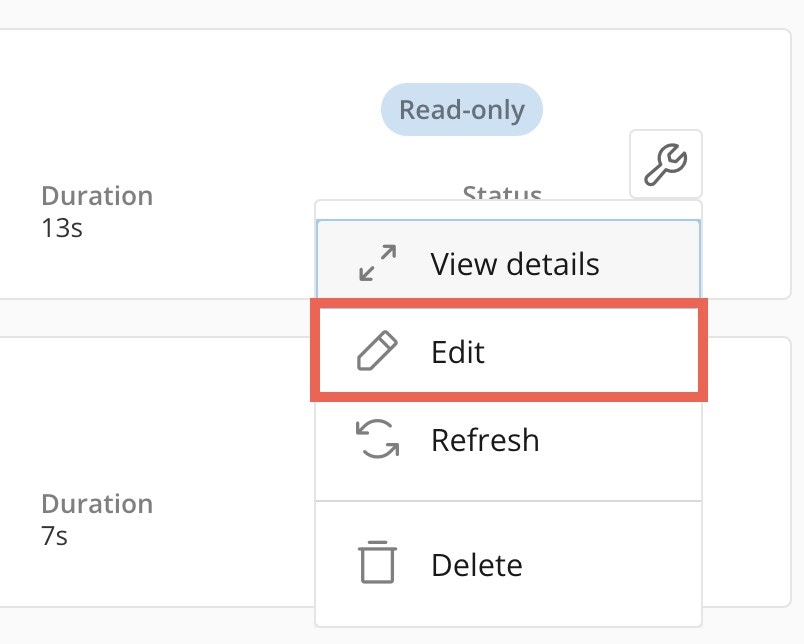Click the Read-only badge
The height and width of the screenshot is (644, 804).
coord(461,110)
